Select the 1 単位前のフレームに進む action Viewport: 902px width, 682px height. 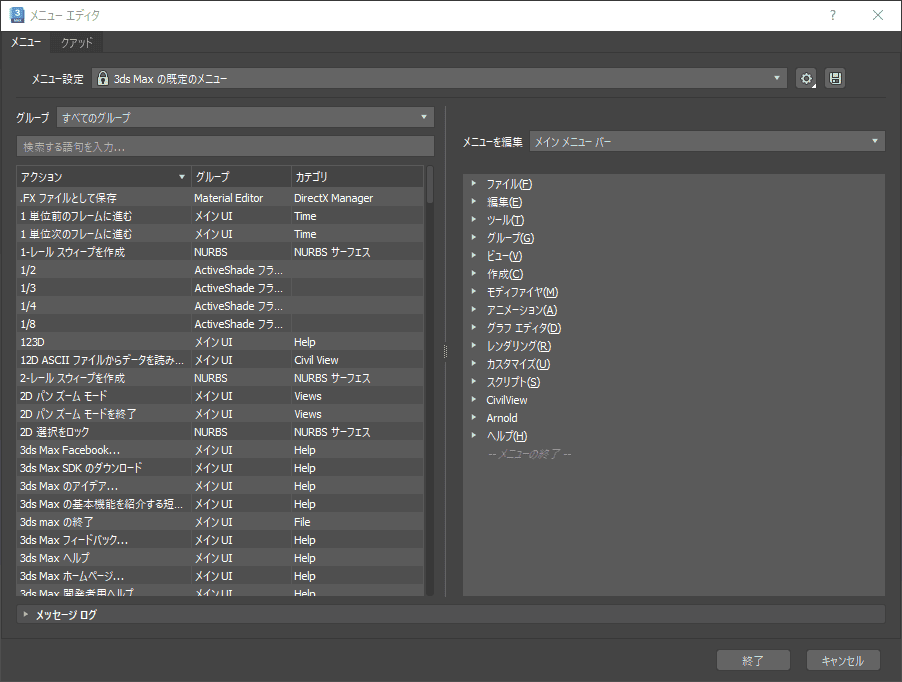220,216
